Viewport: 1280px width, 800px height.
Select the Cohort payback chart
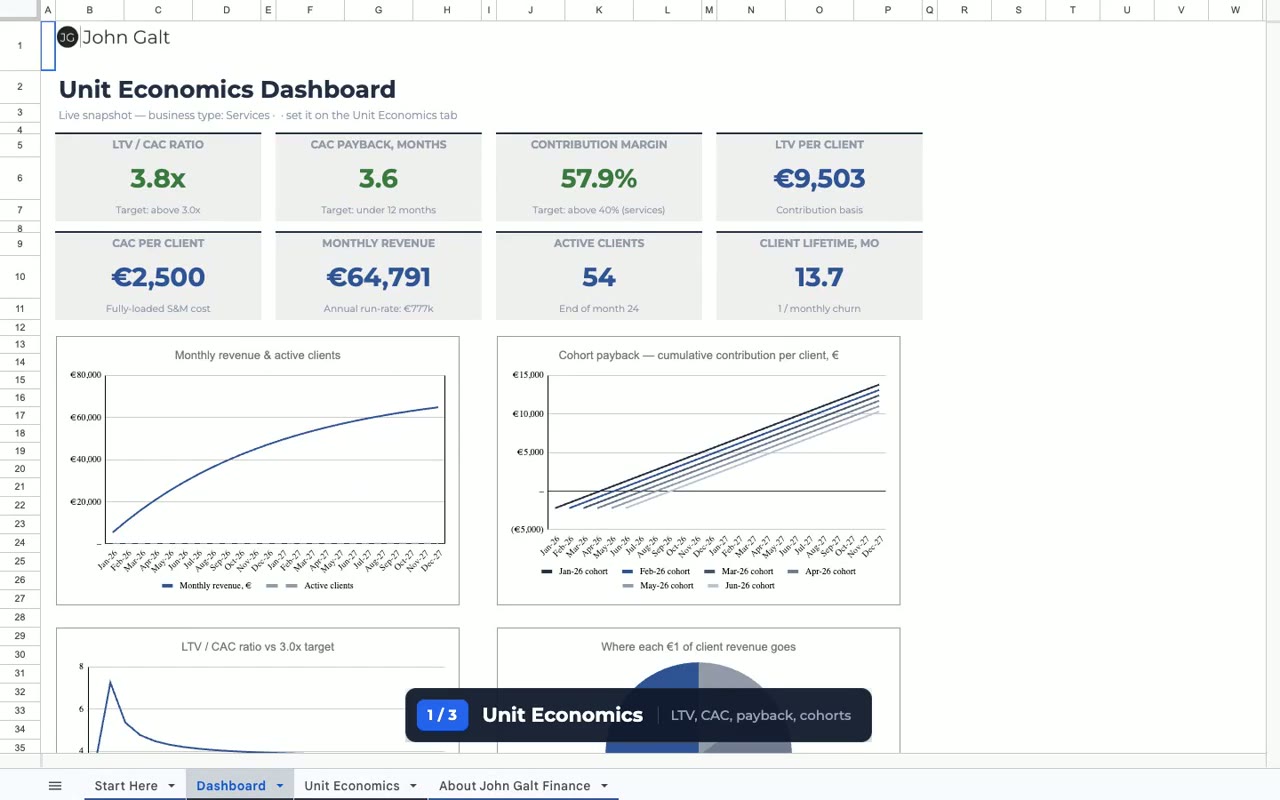click(698, 471)
